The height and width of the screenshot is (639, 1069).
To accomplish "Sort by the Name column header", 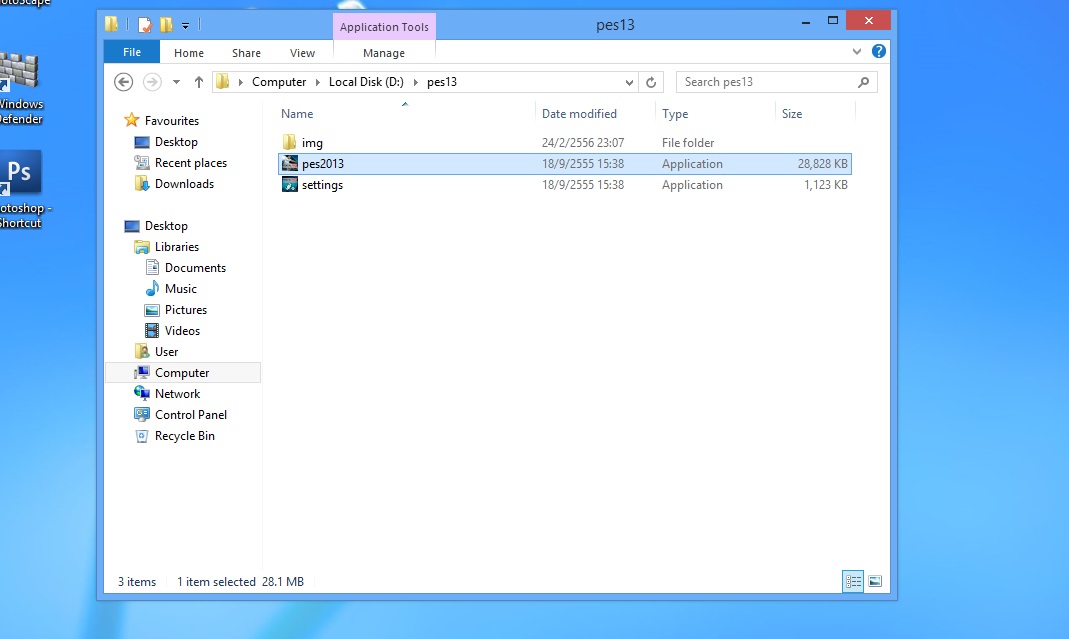I will click(x=297, y=114).
